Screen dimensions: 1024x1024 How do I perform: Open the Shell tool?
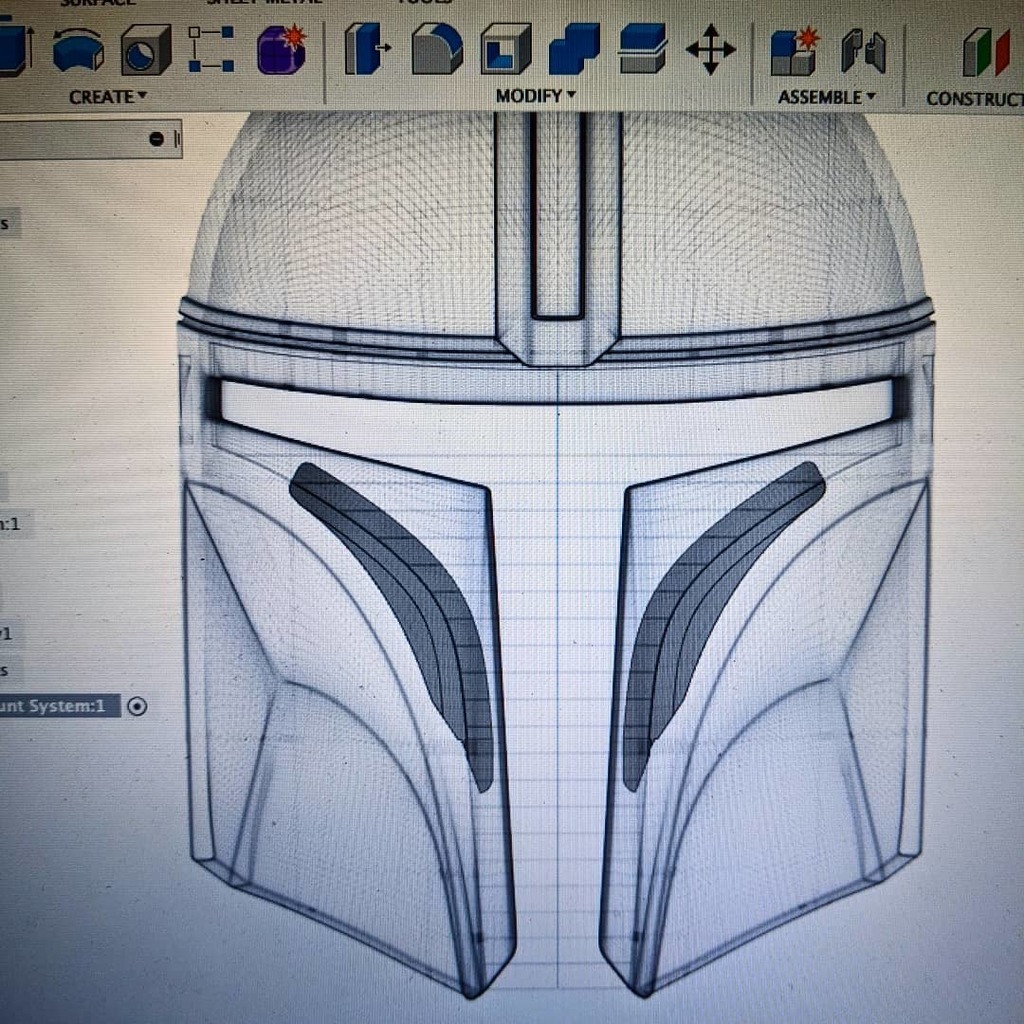pyautogui.click(x=505, y=50)
